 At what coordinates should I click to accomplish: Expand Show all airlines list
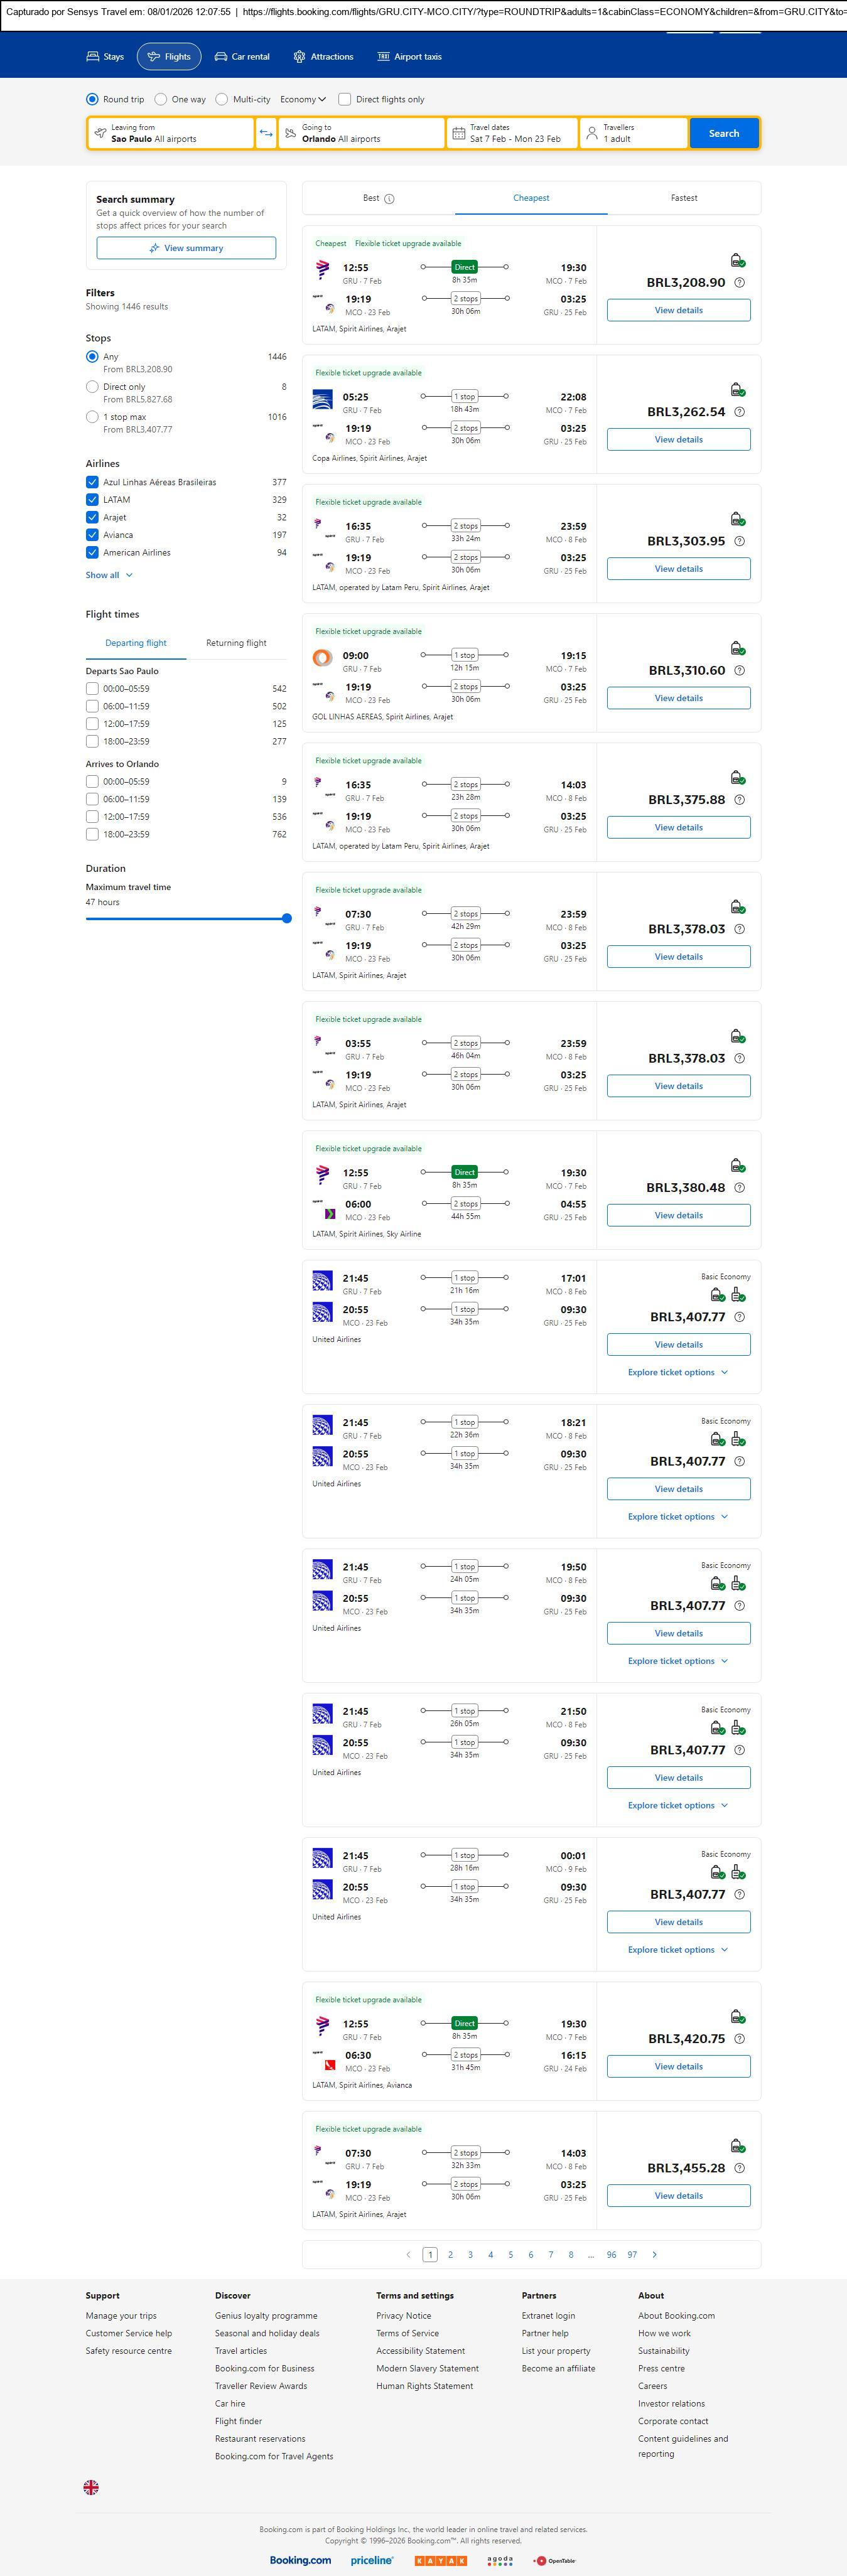pos(109,575)
